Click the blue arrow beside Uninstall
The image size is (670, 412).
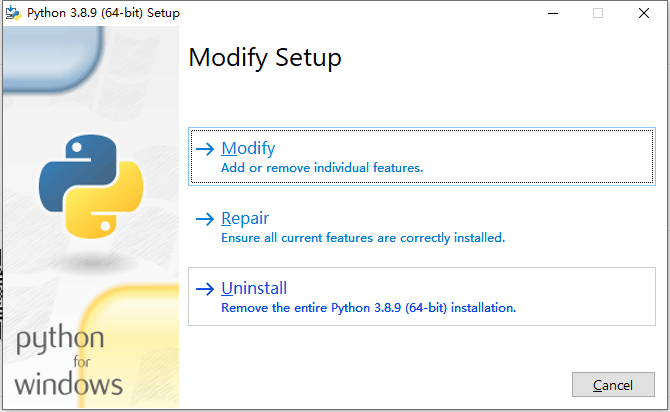coord(205,289)
